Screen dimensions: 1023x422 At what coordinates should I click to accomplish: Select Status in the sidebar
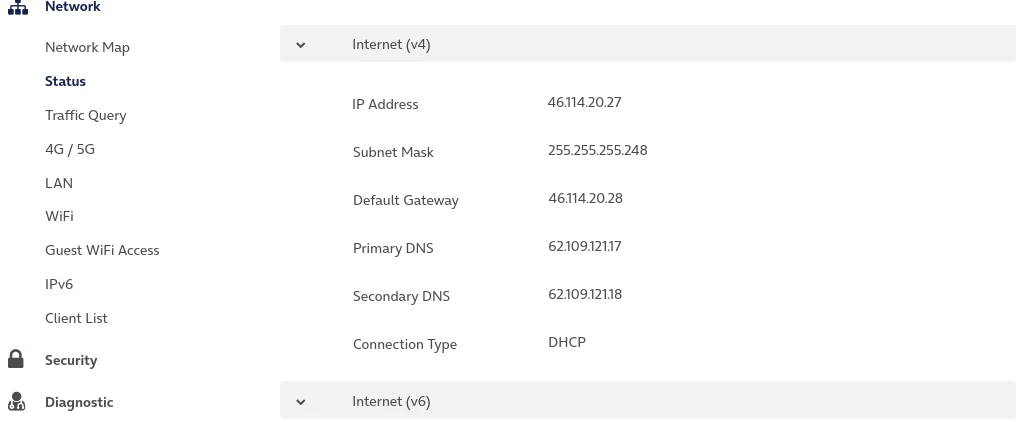[65, 81]
